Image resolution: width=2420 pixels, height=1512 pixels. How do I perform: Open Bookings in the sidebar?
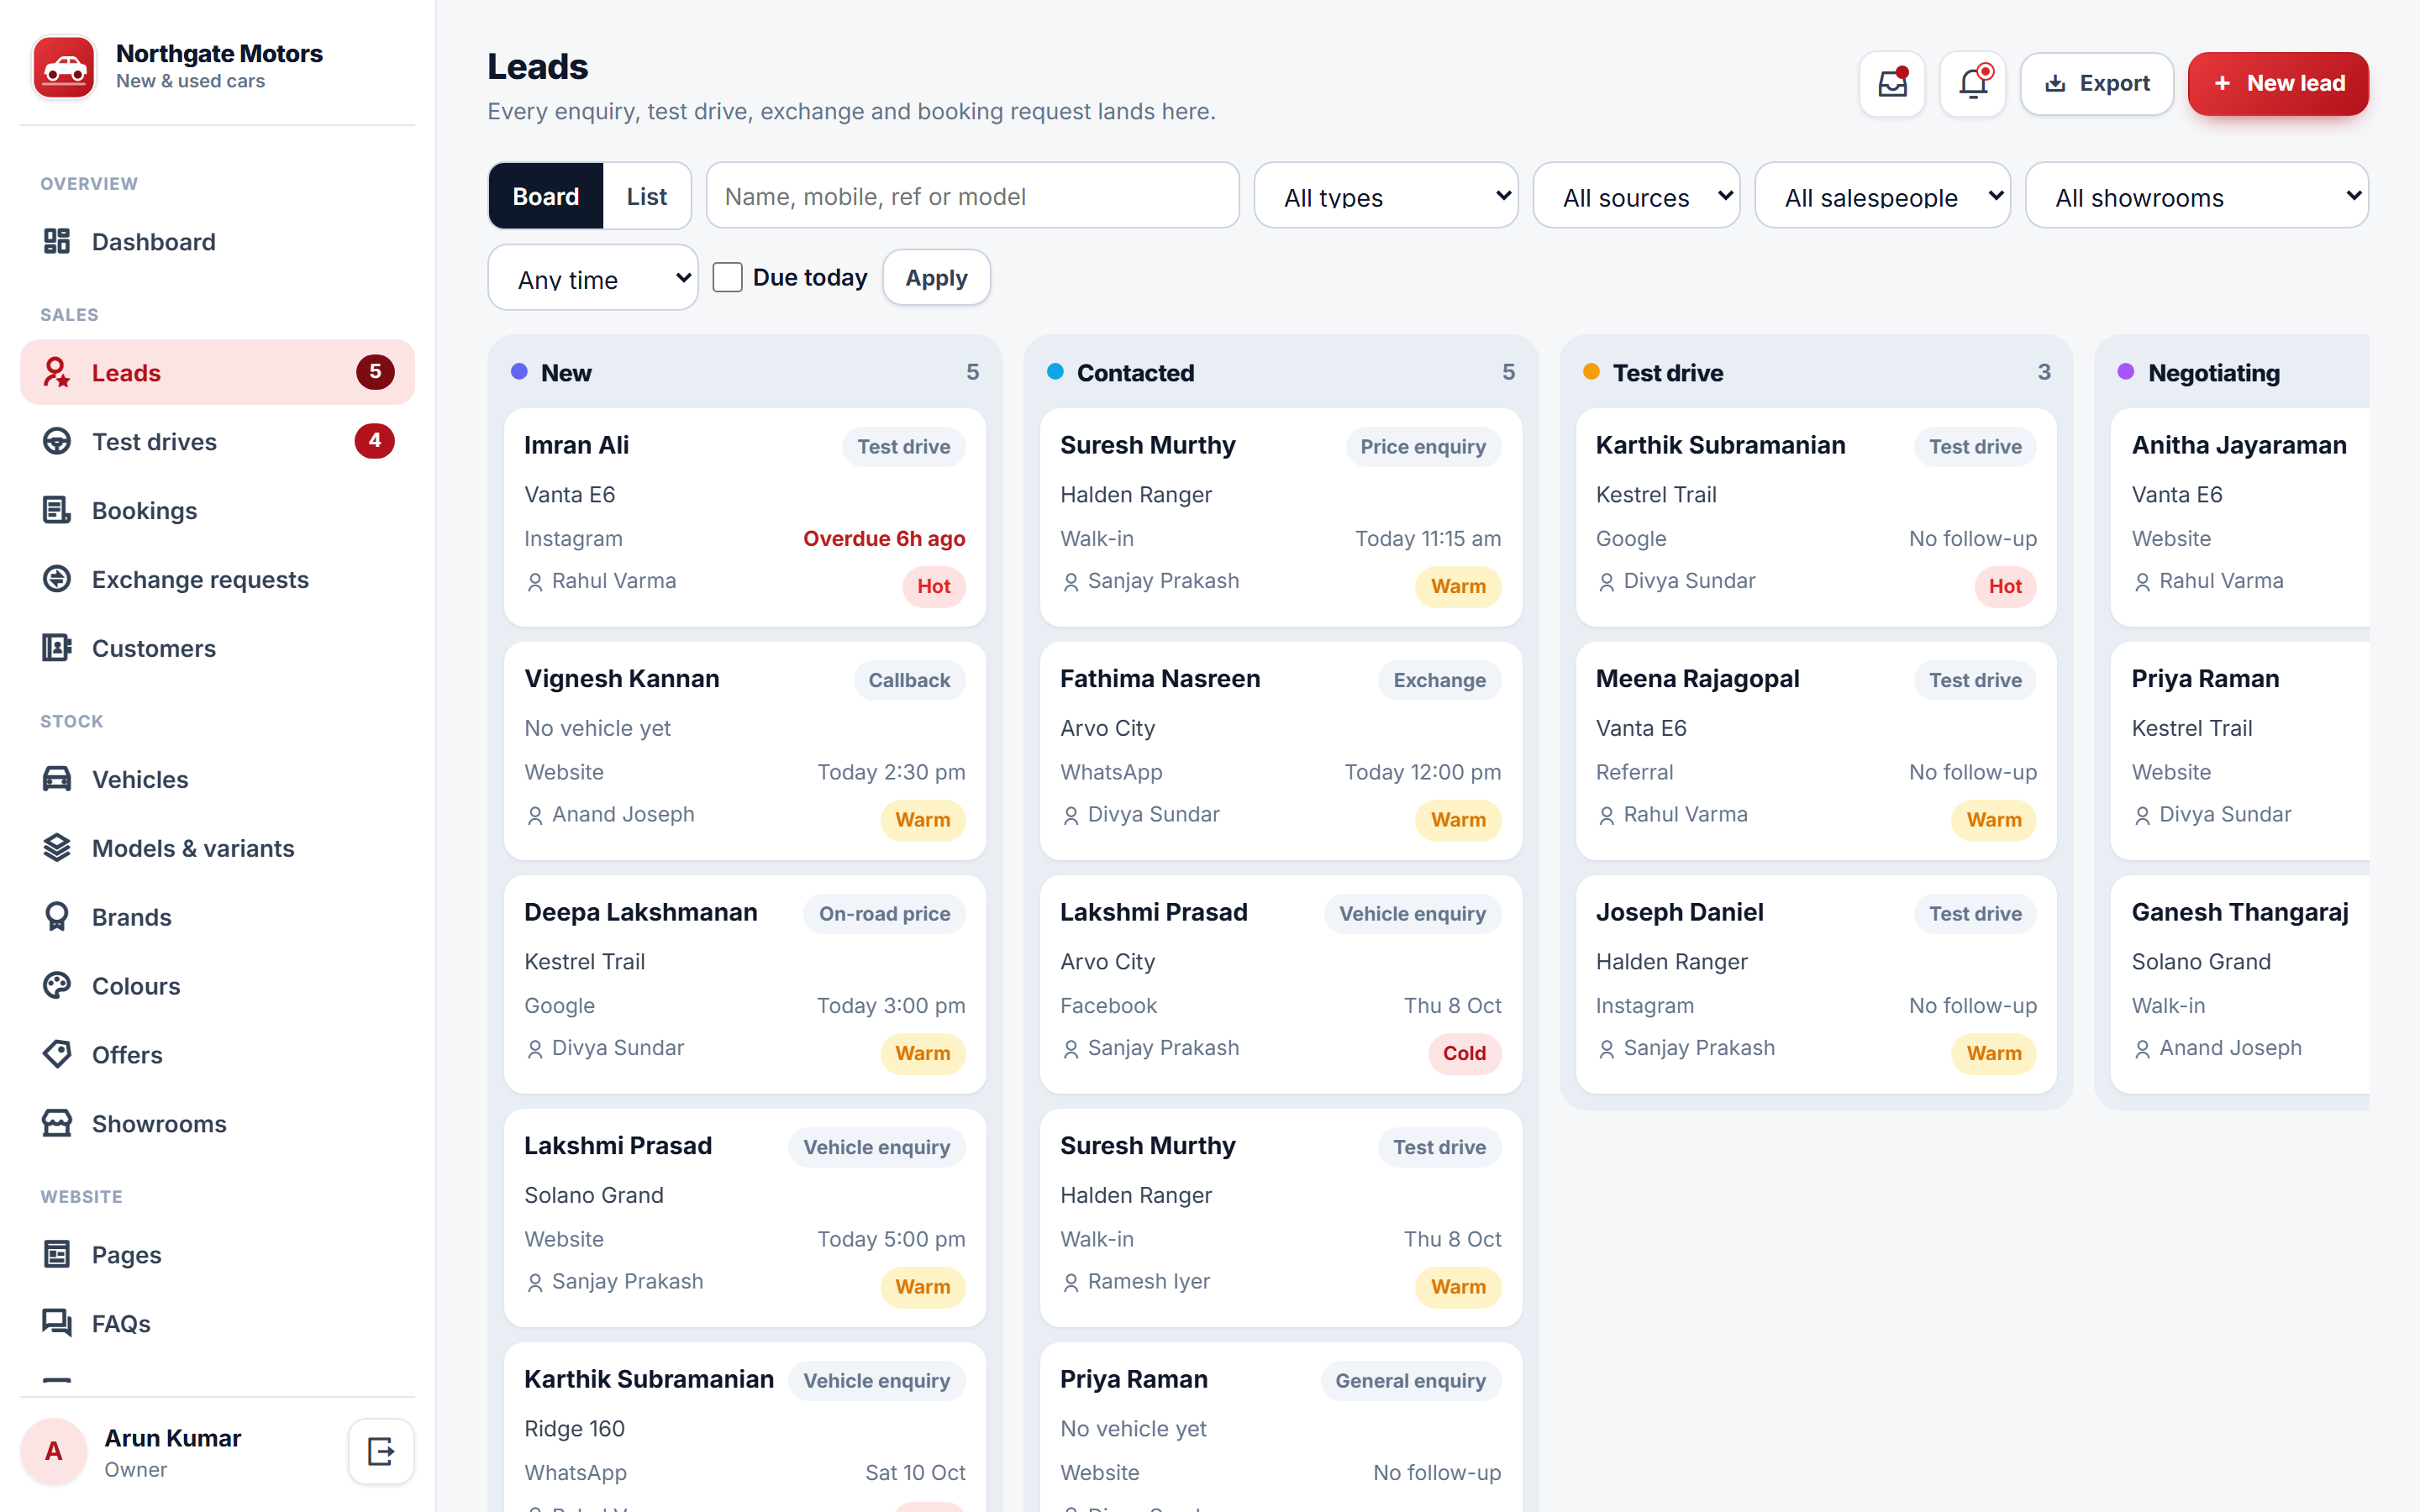(217, 510)
